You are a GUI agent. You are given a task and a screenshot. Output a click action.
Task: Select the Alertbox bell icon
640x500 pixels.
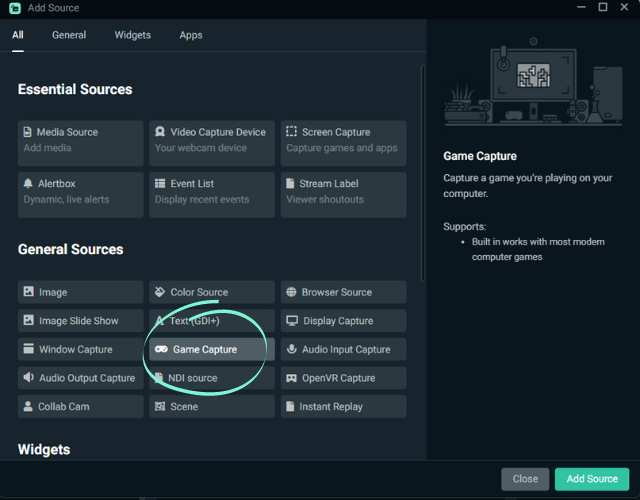(28, 183)
